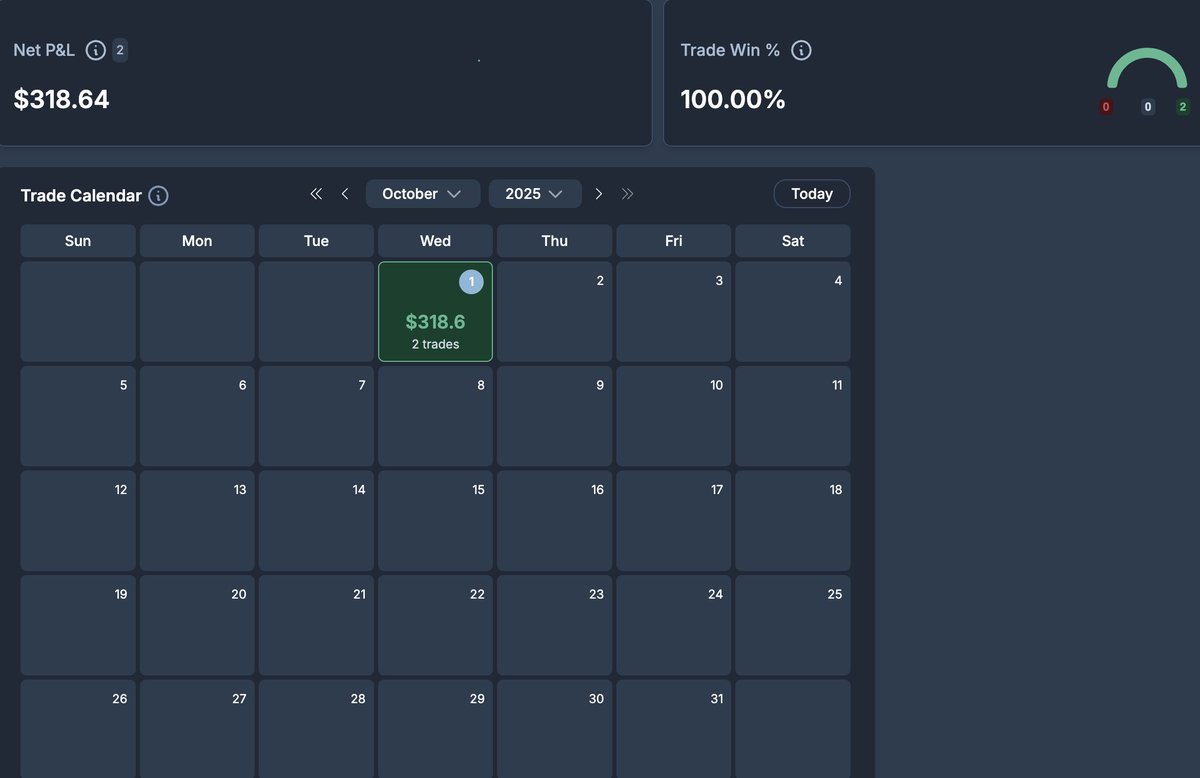Select October 16 in the calendar

tap(554, 521)
